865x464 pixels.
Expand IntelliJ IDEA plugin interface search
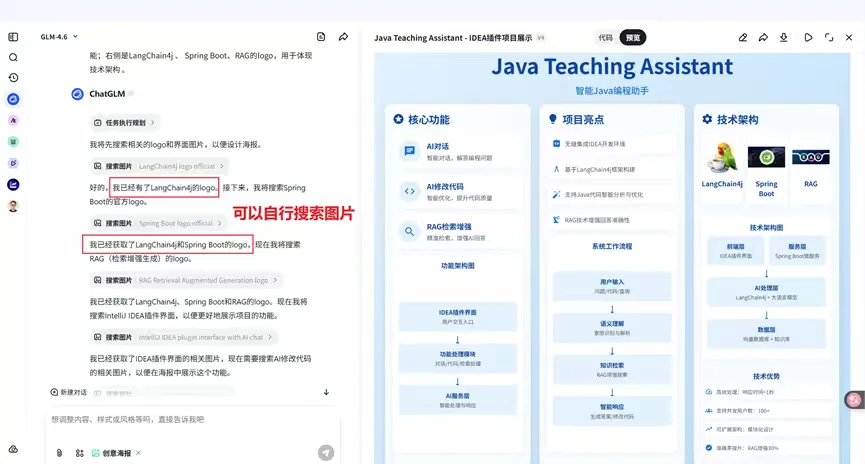click(x=183, y=337)
